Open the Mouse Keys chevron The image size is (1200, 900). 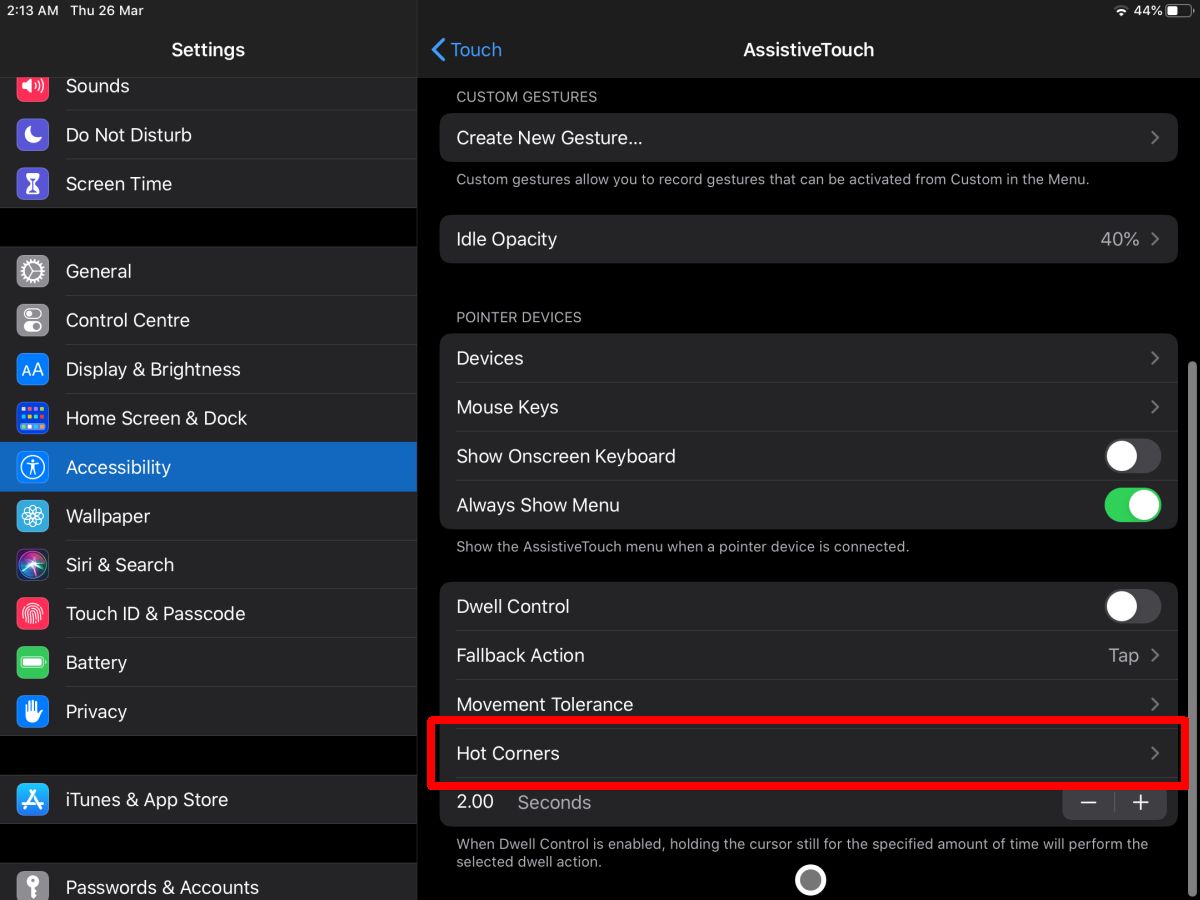click(x=1155, y=407)
